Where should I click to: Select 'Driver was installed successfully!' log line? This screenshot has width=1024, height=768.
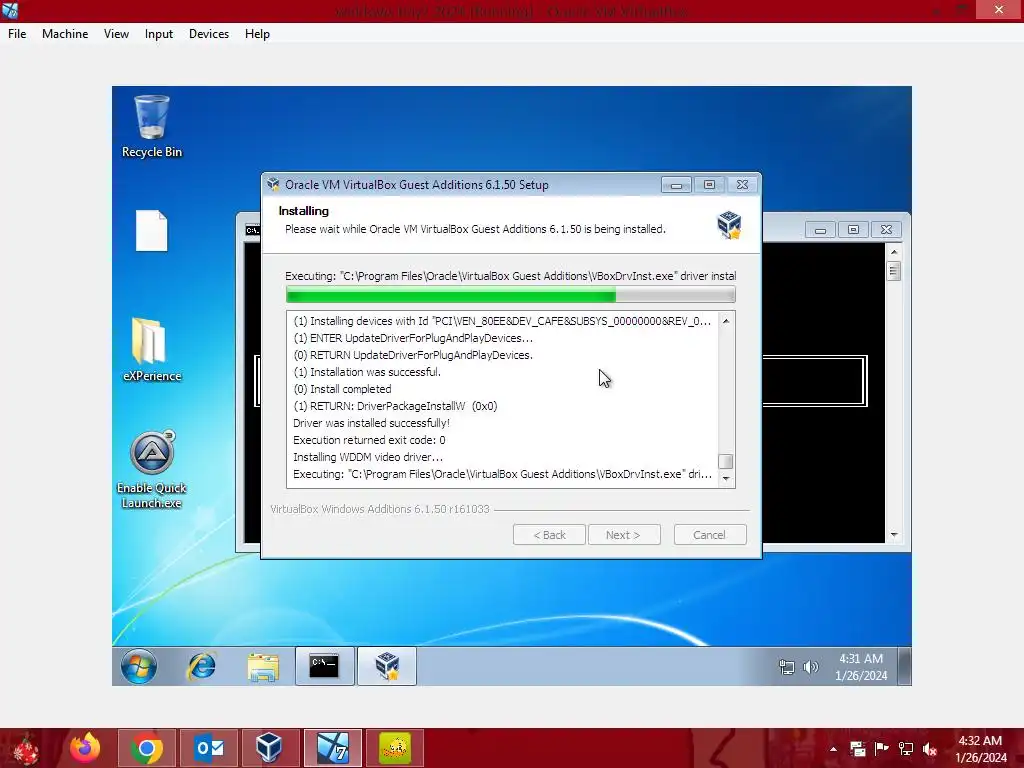pyautogui.click(x=372, y=423)
